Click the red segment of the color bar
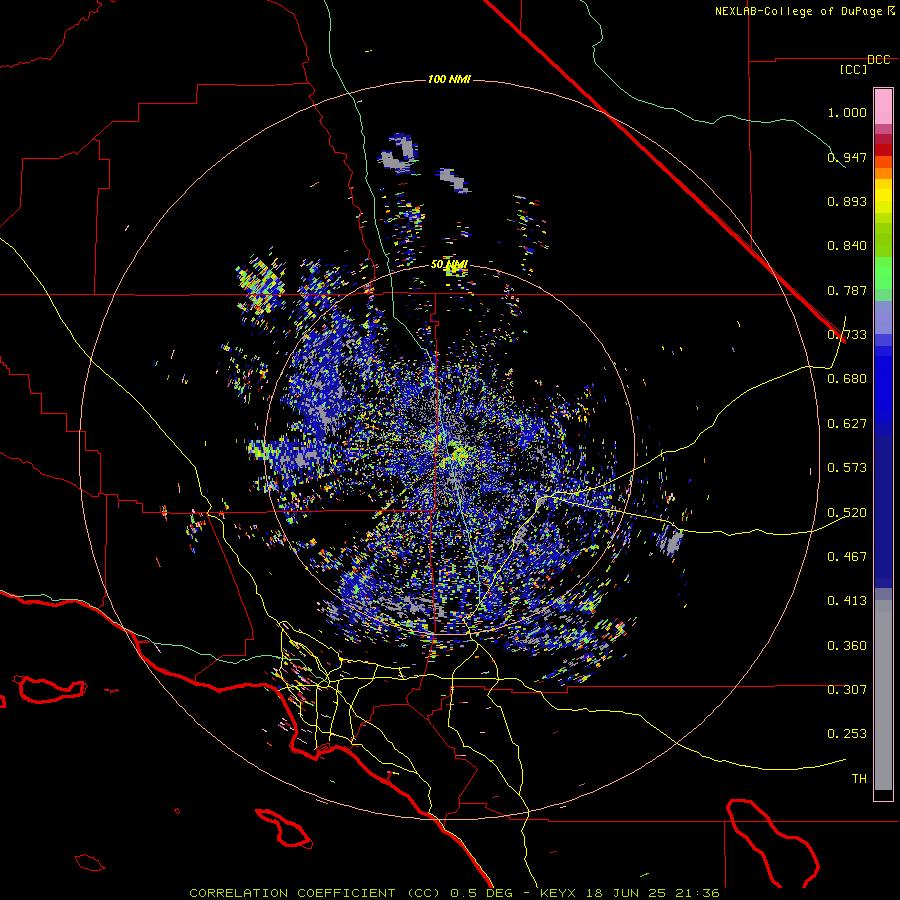This screenshot has height=900, width=900. pos(883,150)
